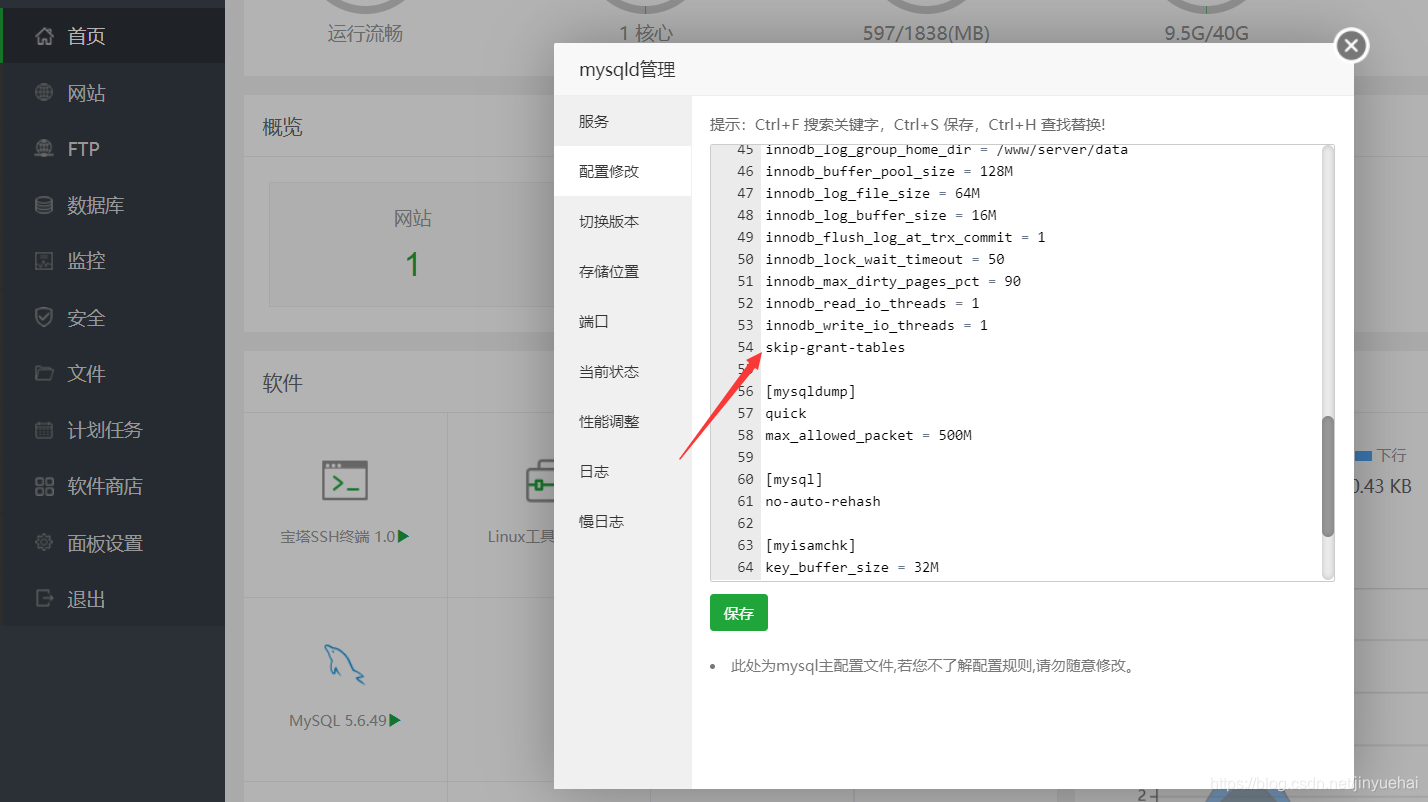The image size is (1428, 802).
Task: Open the 面板设置 sidebar page
Action: pyautogui.click(x=112, y=543)
